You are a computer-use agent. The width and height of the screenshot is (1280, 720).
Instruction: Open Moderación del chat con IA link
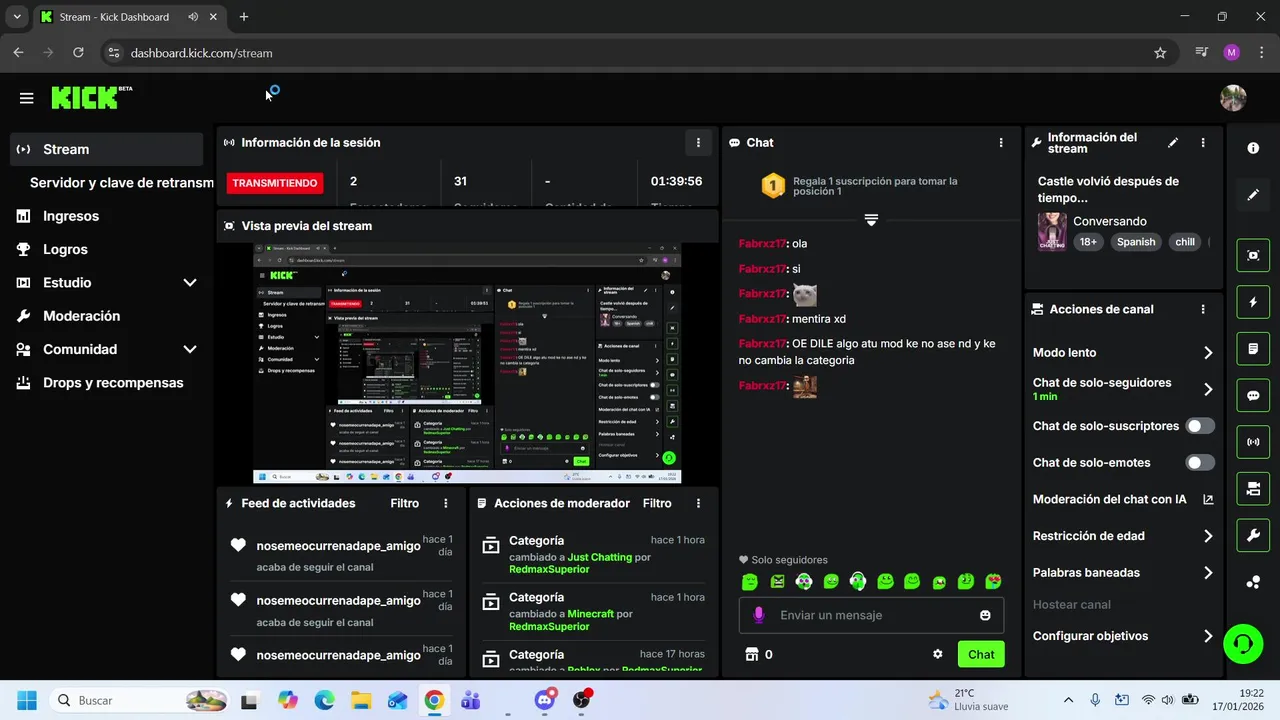point(1123,500)
